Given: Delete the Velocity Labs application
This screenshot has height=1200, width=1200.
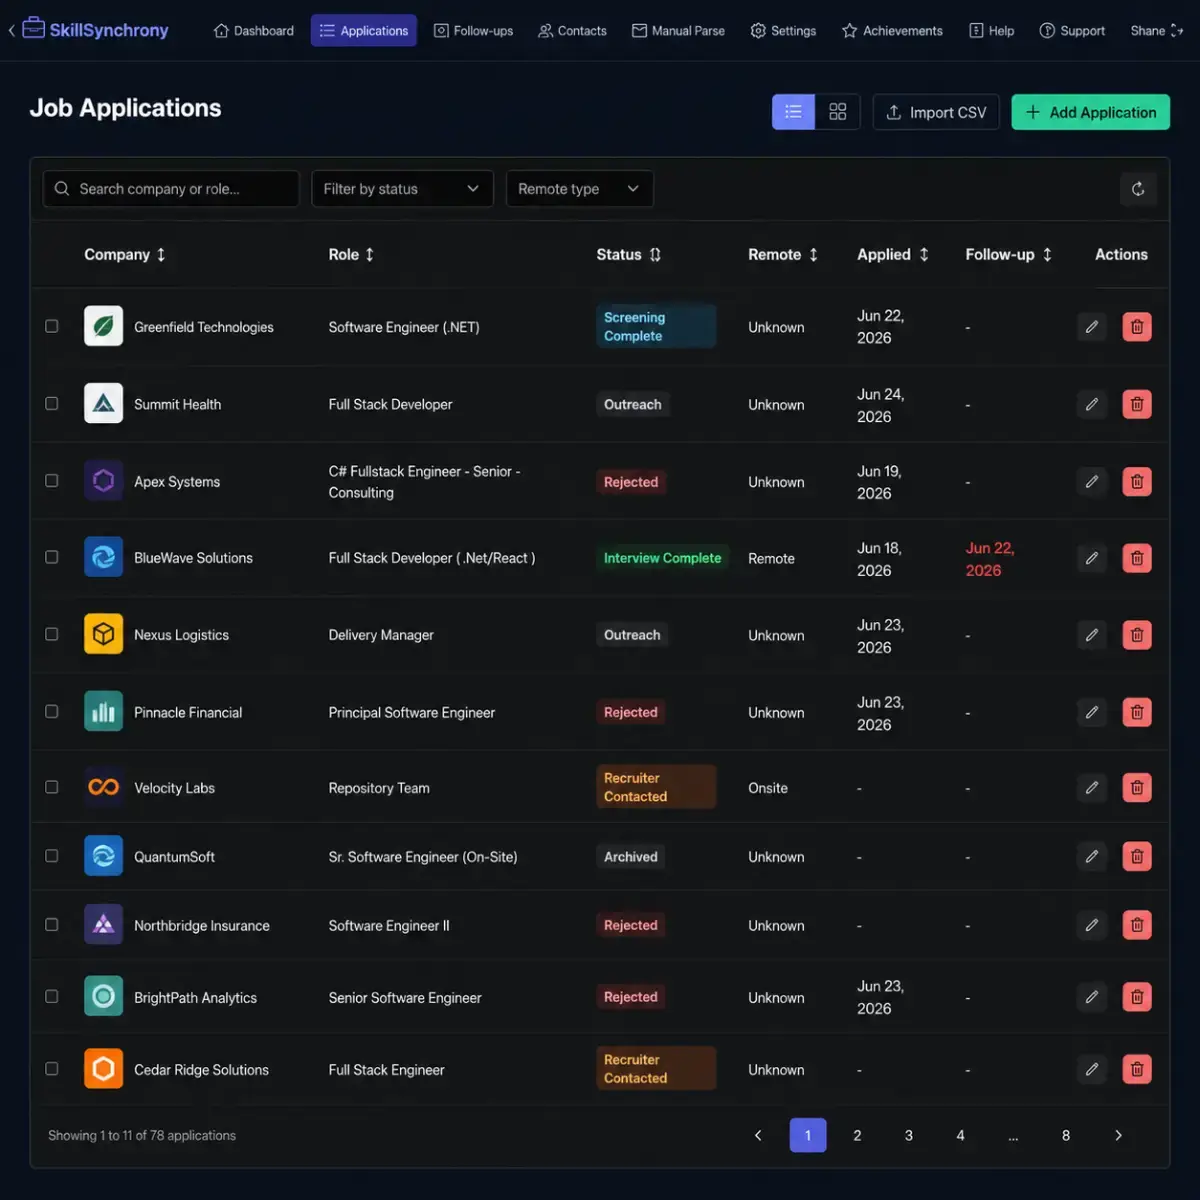Looking at the screenshot, I should (x=1137, y=788).
